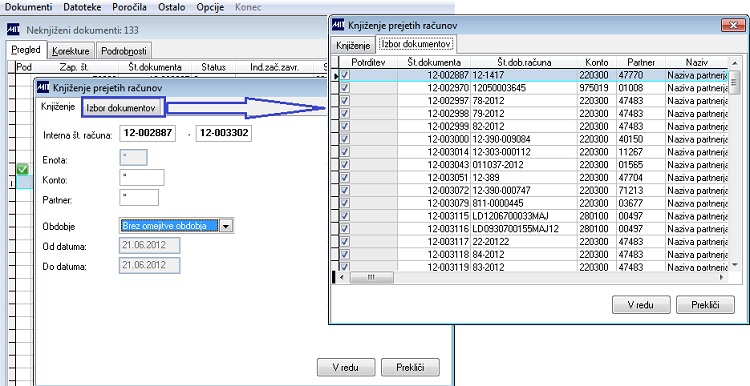Close the right Knjiženje prejetih računov dialog

(x=732, y=25)
